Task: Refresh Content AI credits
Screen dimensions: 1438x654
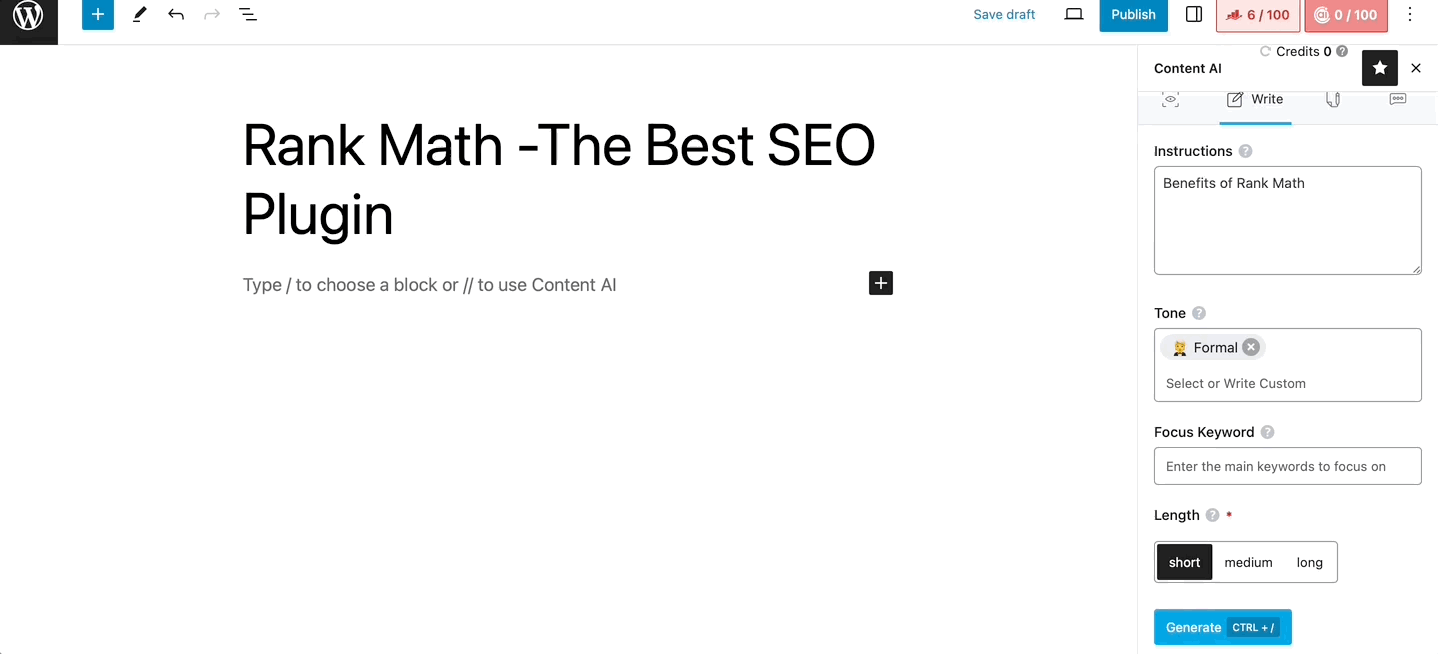Action: point(1265,51)
